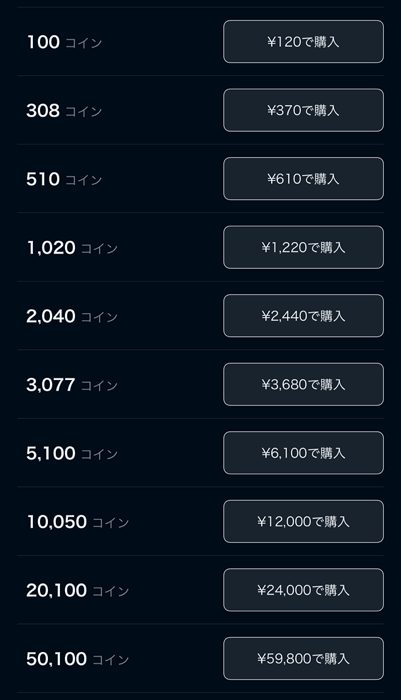401x700 pixels.
Task: Tap the 1,020 コイン amount label
Action: click(x=72, y=248)
